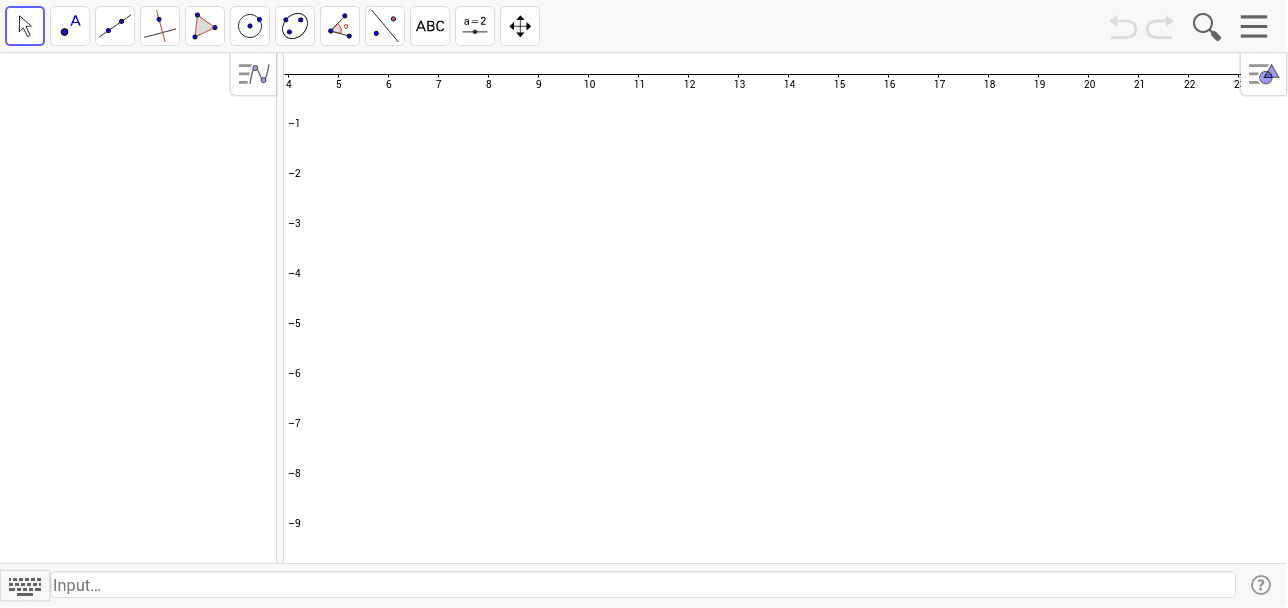Open the virtual keyboard button
This screenshot has width=1288, height=608.
25,585
